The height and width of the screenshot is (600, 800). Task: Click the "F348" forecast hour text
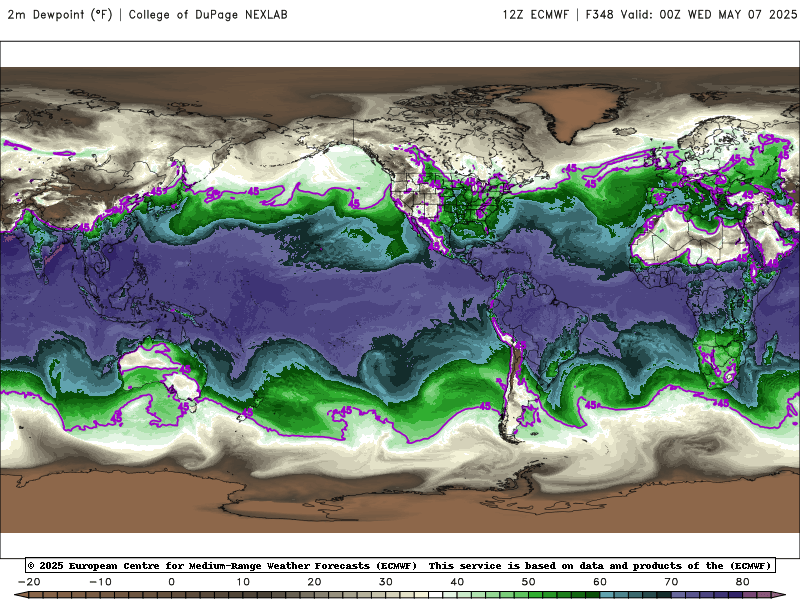pos(599,15)
